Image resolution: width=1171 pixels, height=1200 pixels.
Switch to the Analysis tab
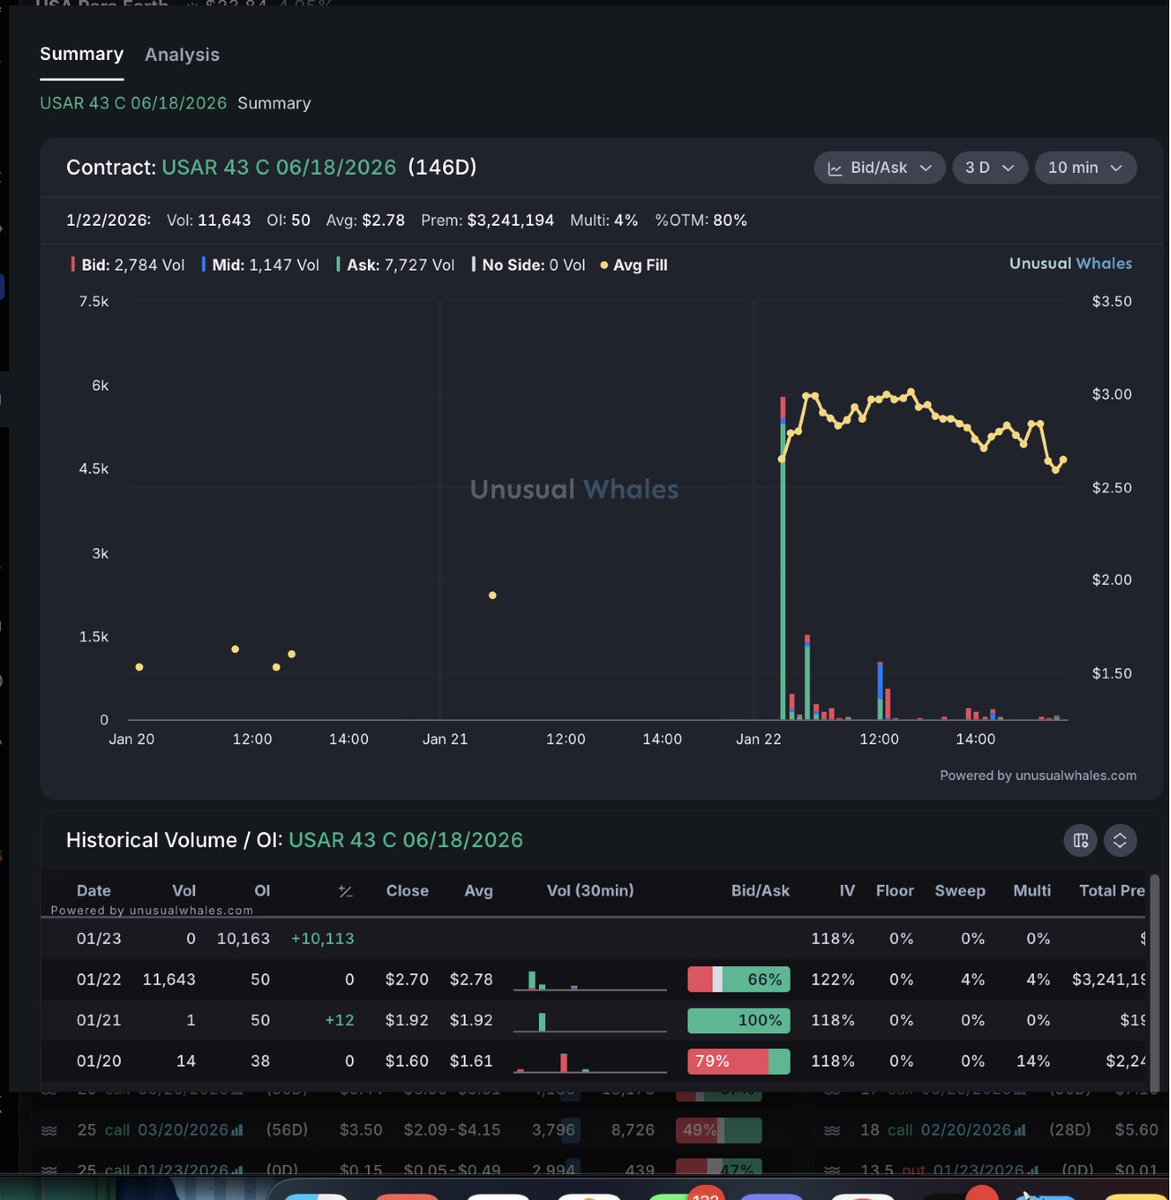tap(182, 54)
